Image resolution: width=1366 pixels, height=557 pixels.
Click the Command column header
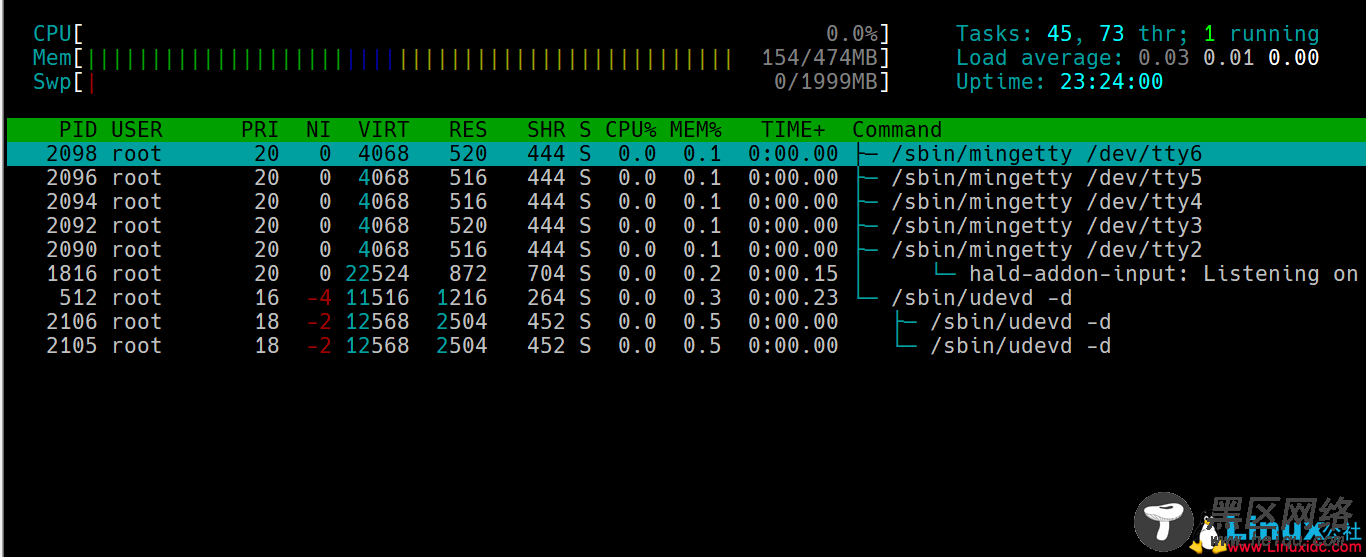(x=897, y=130)
